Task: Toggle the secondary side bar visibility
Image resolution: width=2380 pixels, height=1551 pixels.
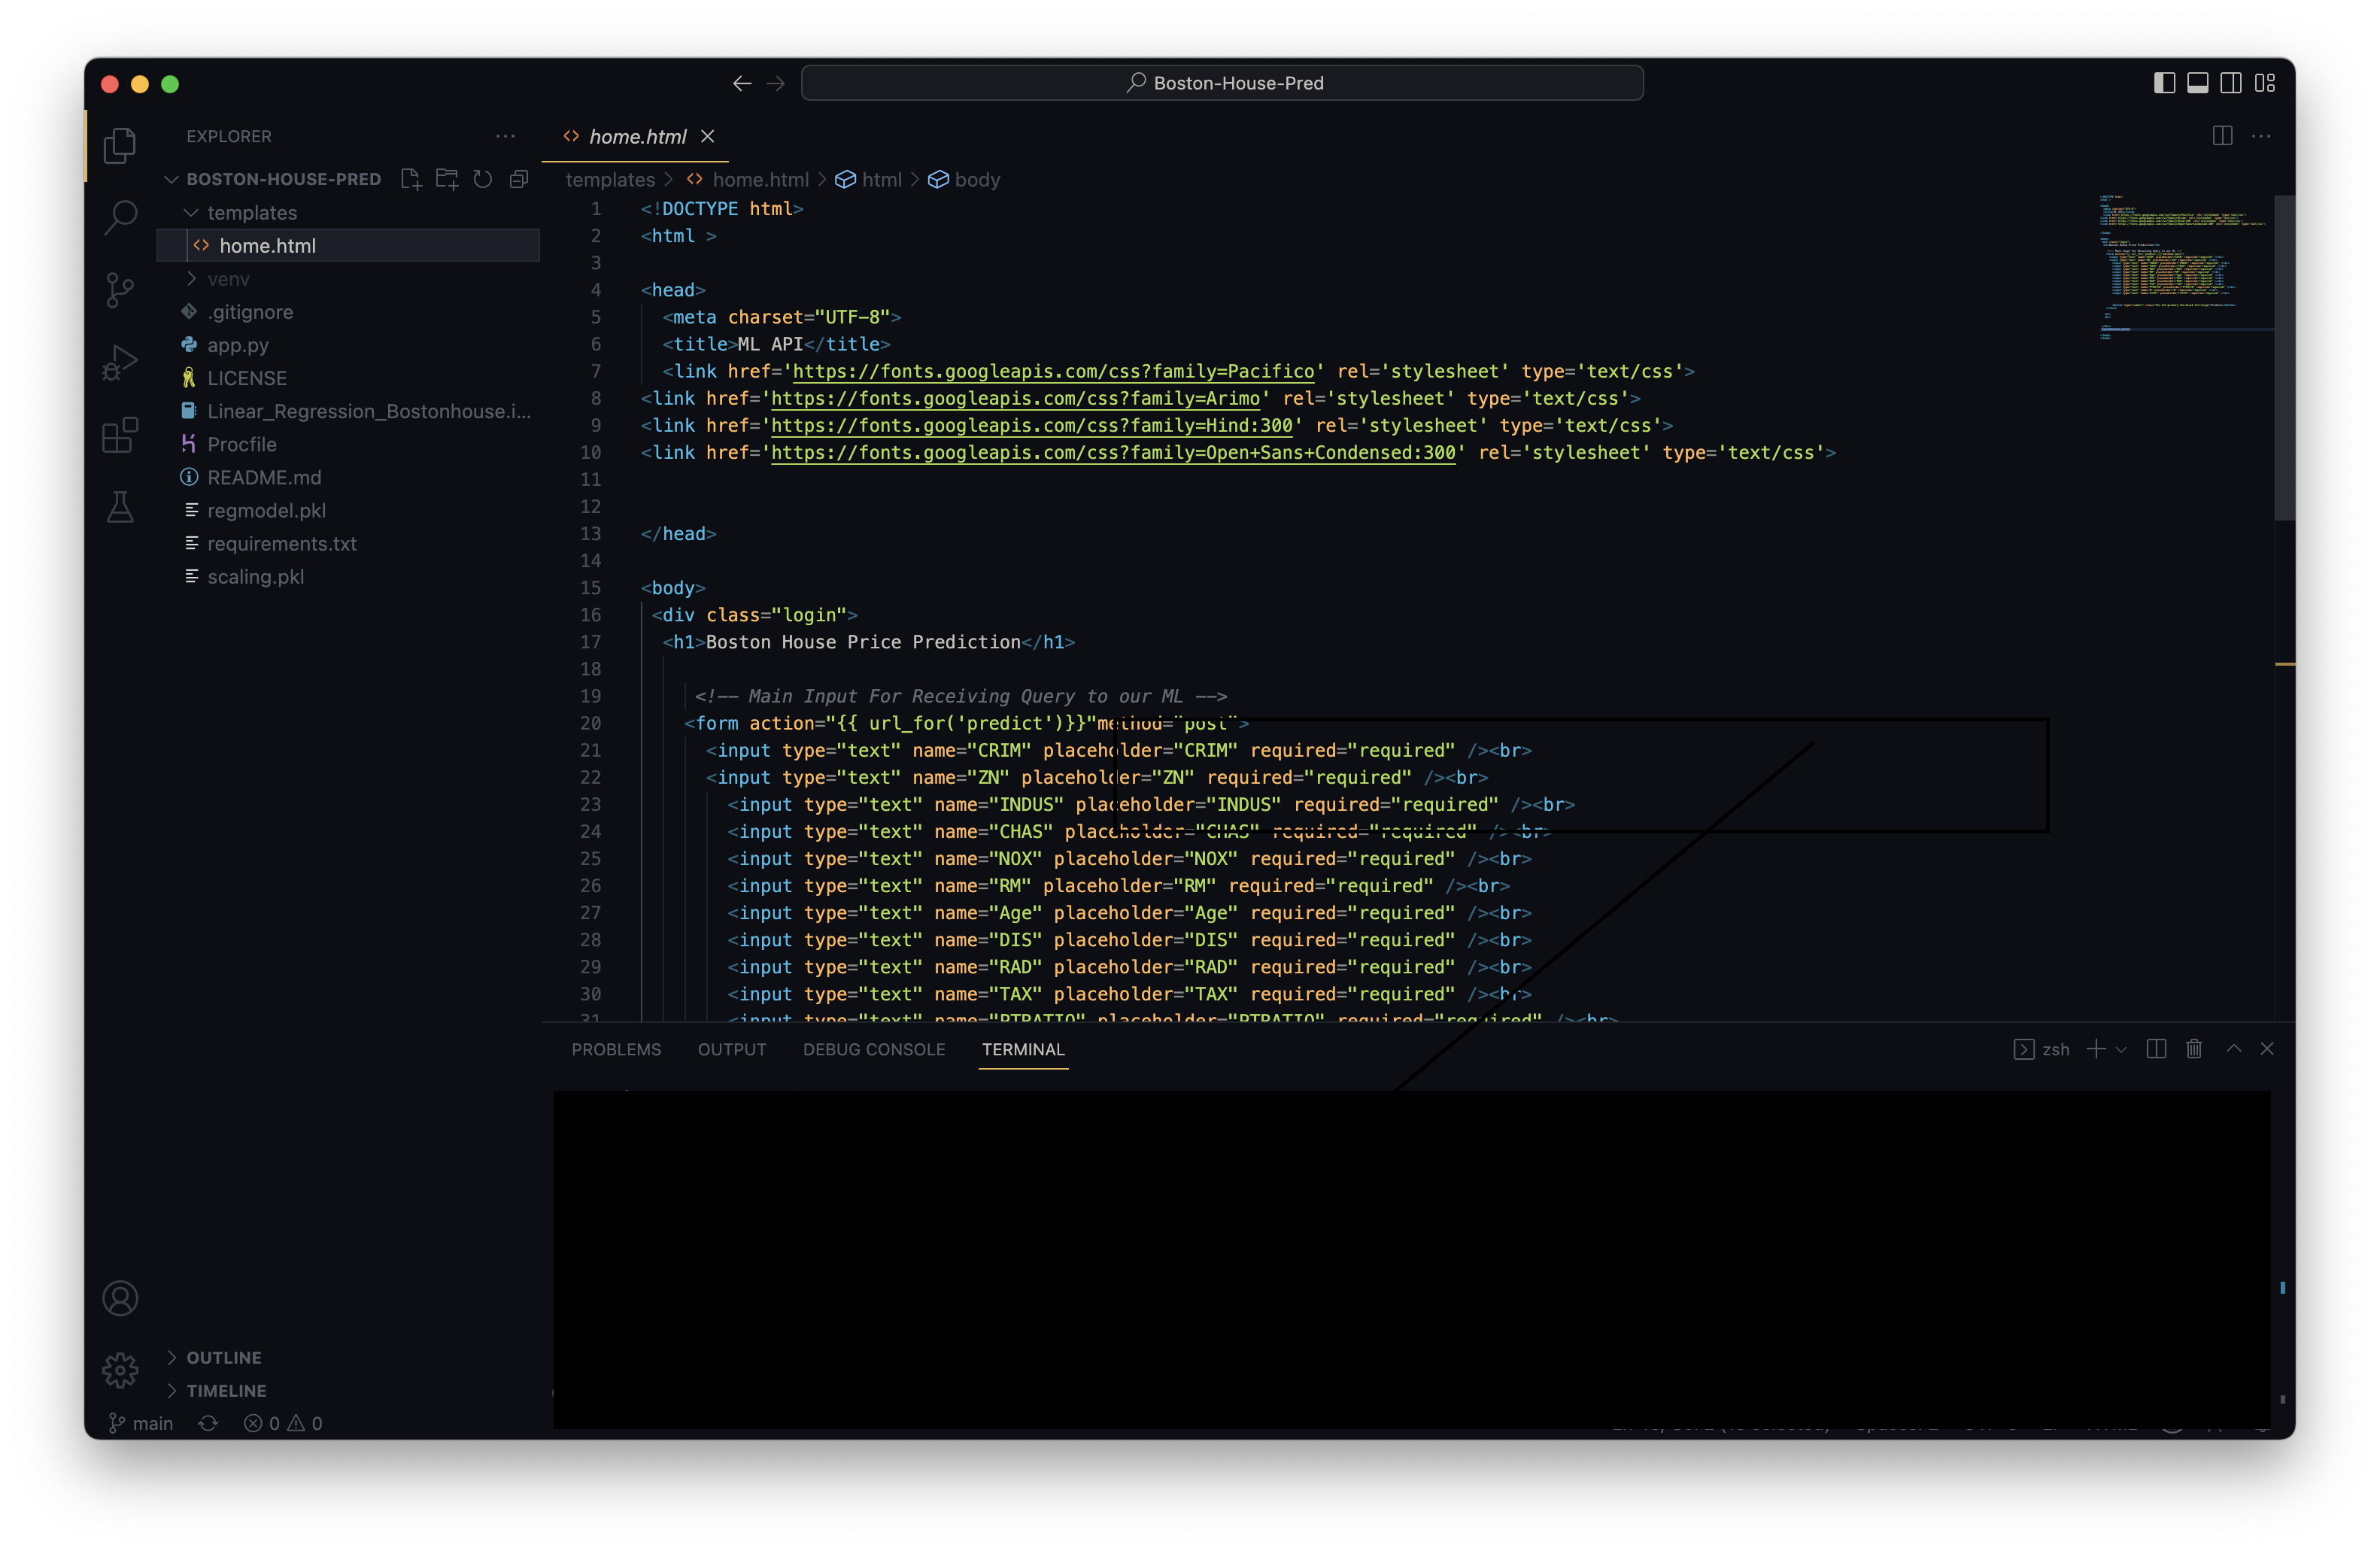Action: tap(2231, 83)
